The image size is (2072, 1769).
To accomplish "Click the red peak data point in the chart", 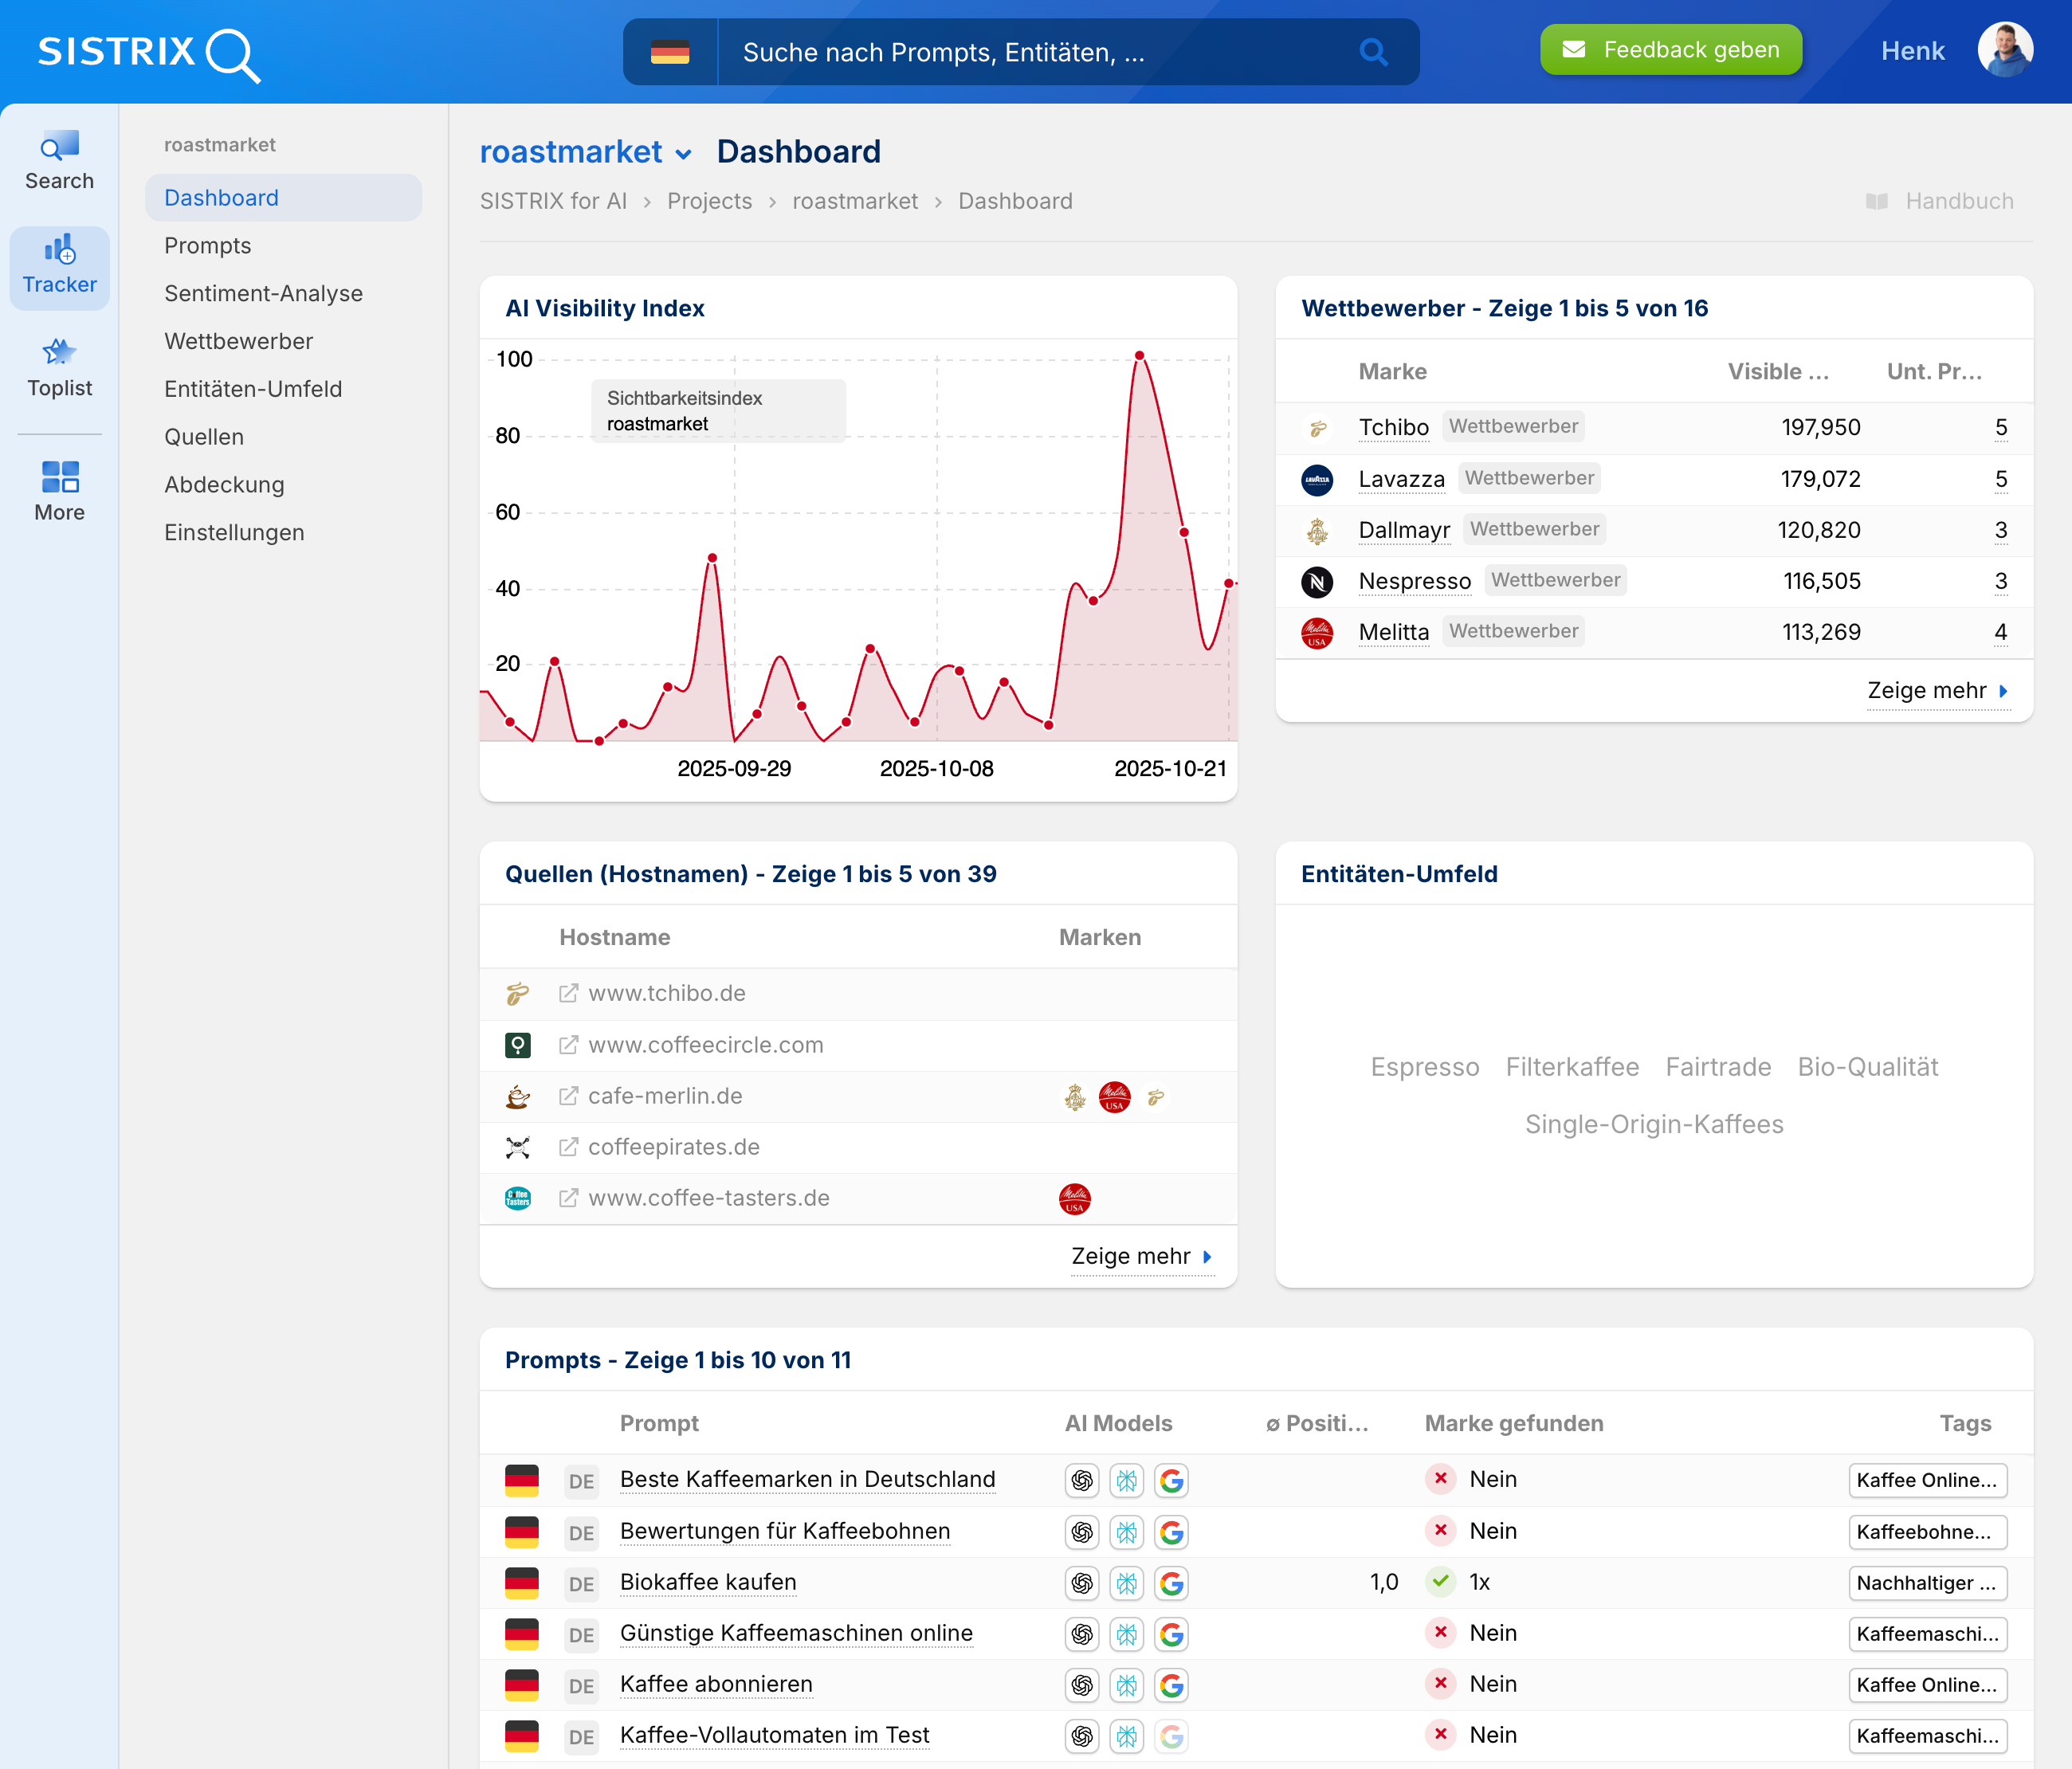I will 1139,356.
